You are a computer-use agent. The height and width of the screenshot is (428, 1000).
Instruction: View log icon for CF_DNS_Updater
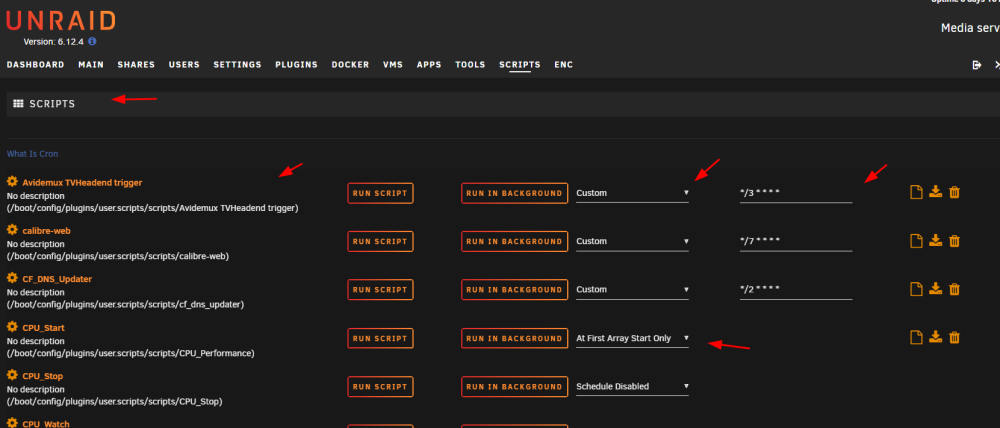pyautogui.click(x=916, y=289)
